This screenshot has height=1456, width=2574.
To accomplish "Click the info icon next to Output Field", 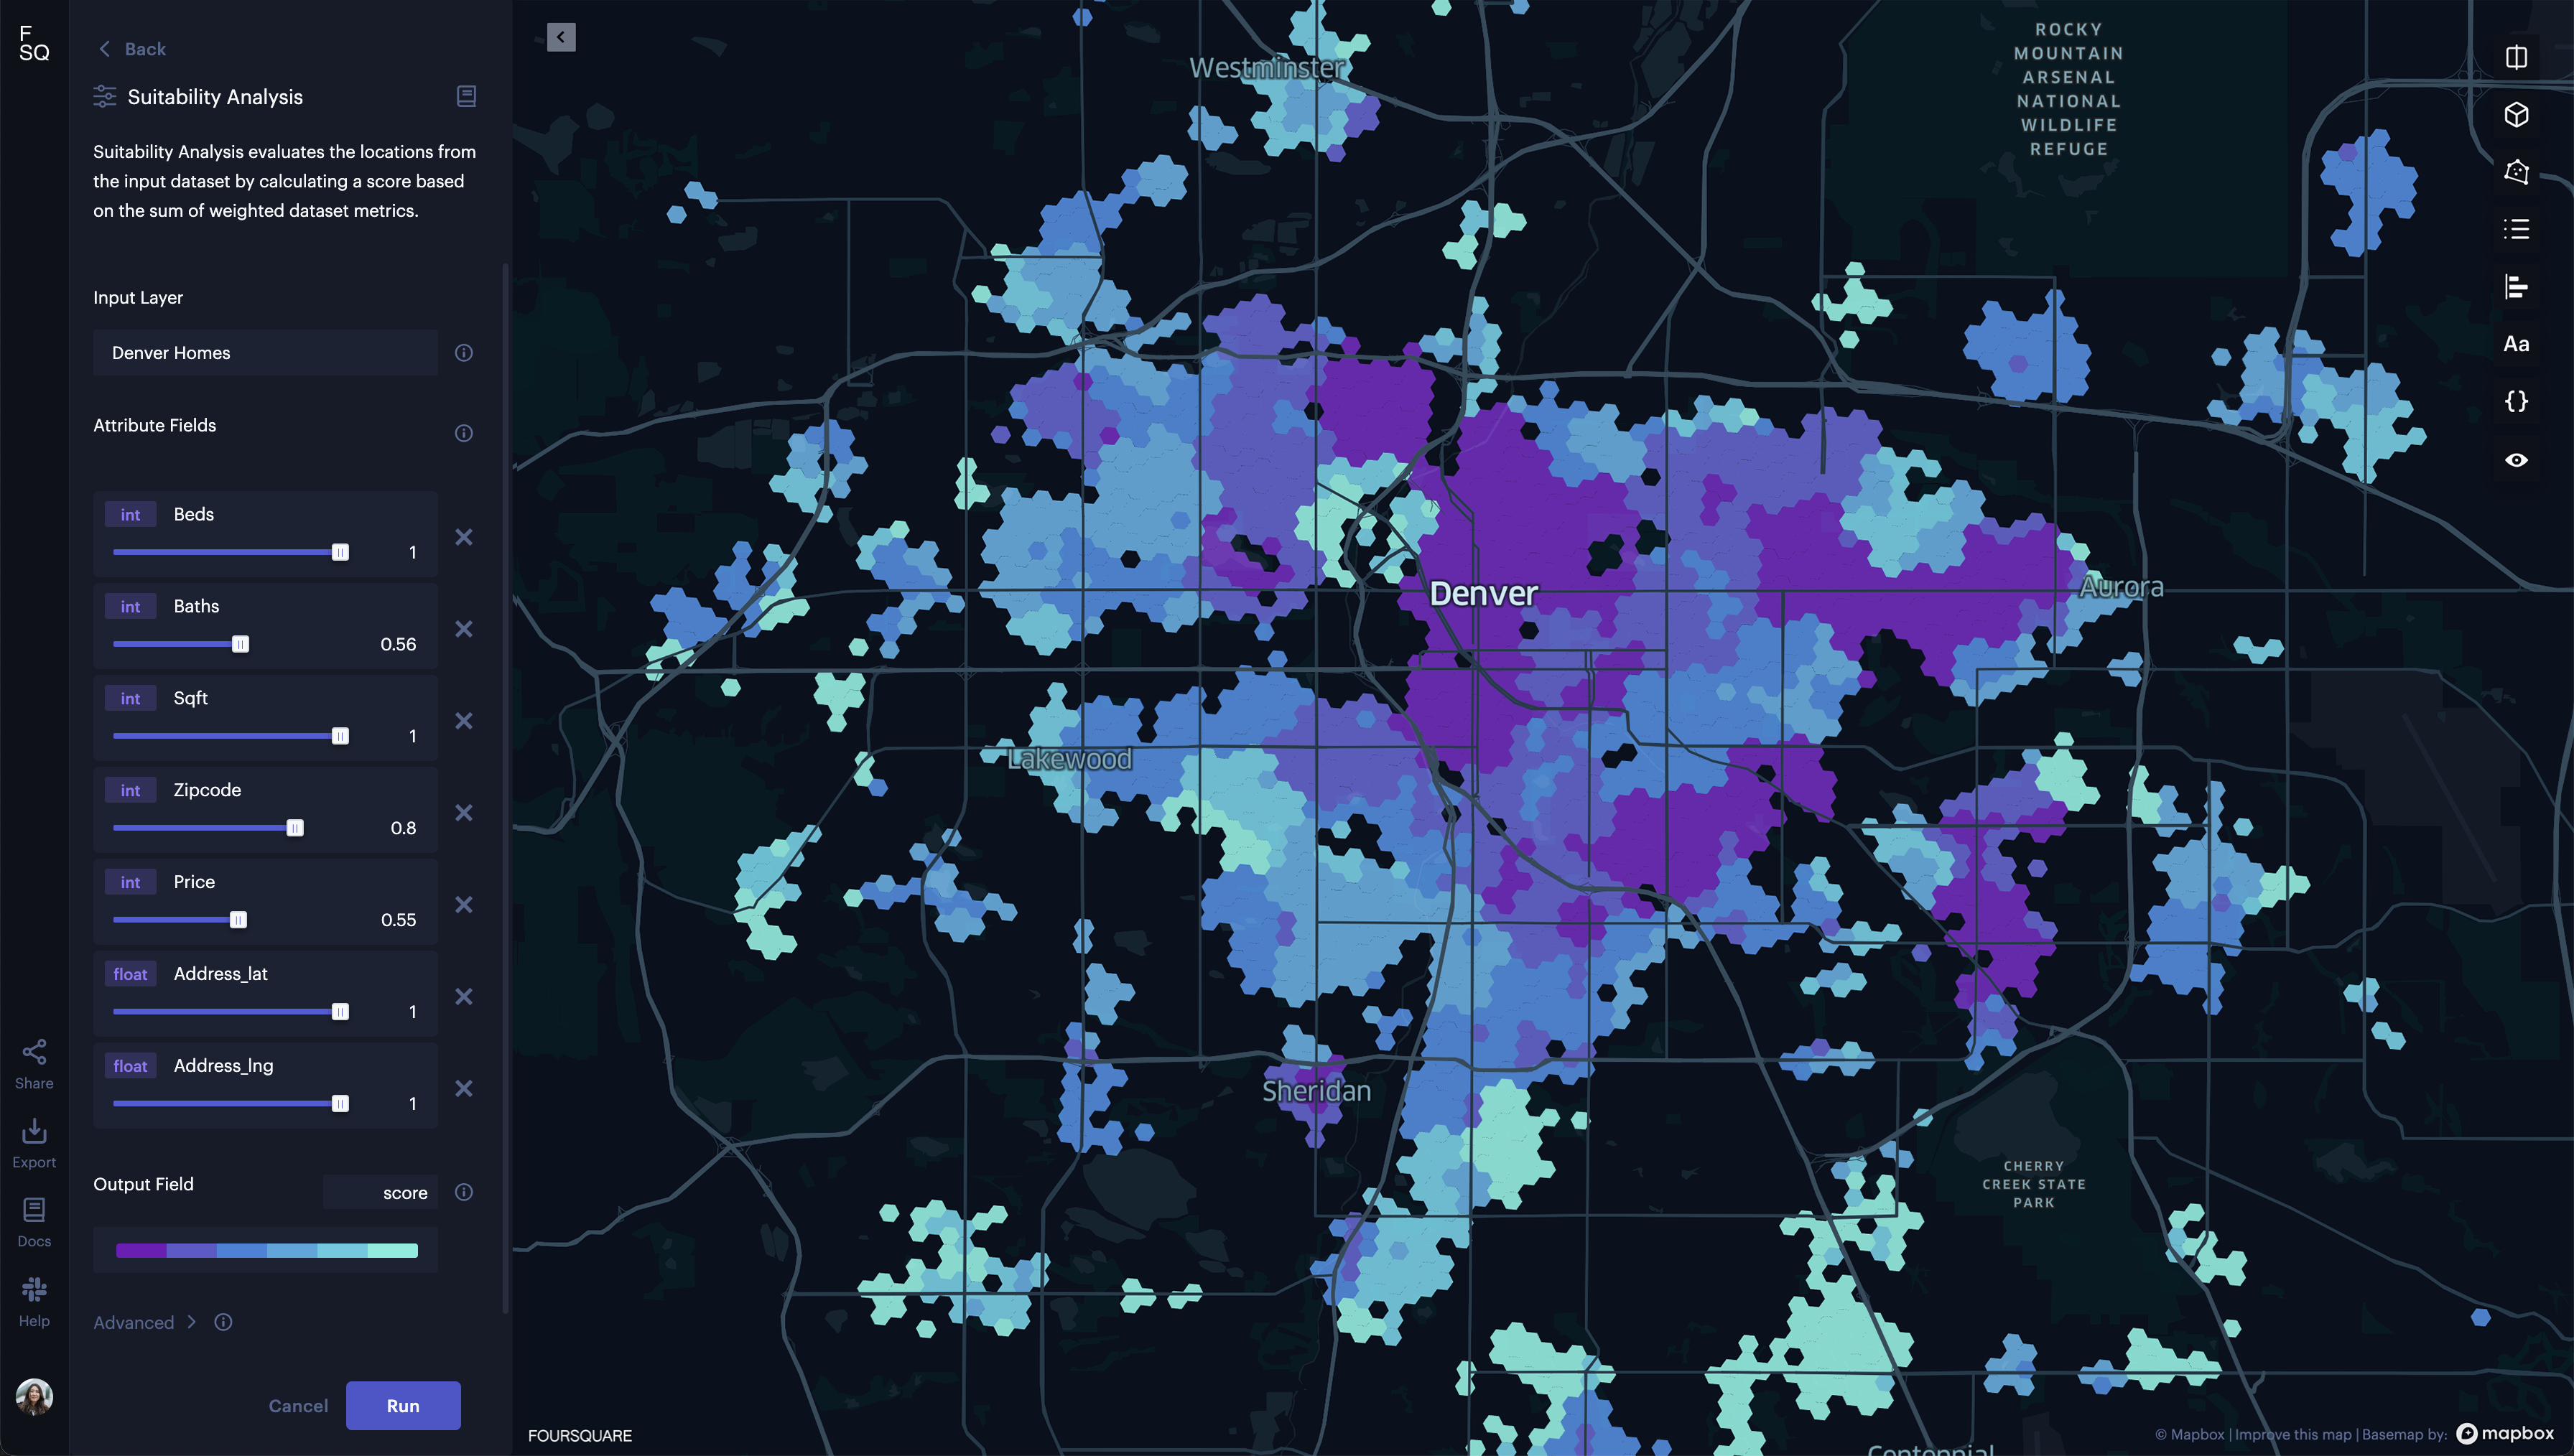I will click(x=463, y=1193).
